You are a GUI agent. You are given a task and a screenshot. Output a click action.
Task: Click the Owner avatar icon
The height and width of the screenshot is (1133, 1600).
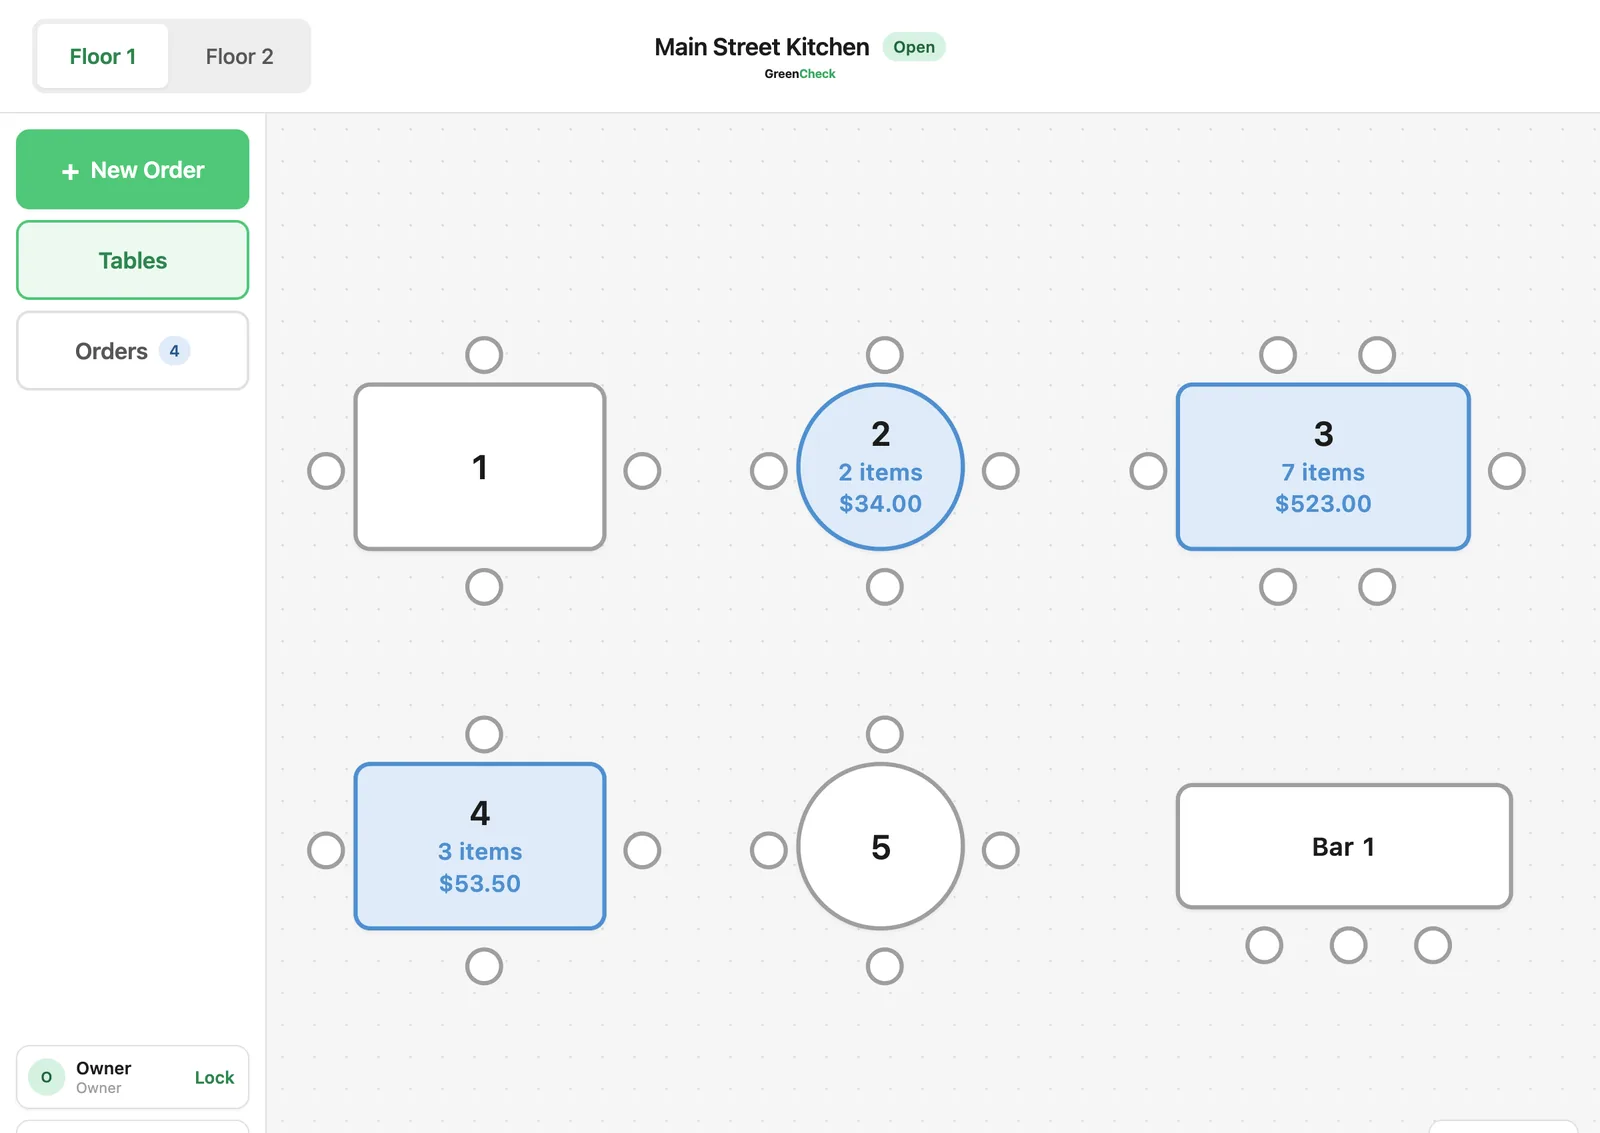(x=46, y=1077)
